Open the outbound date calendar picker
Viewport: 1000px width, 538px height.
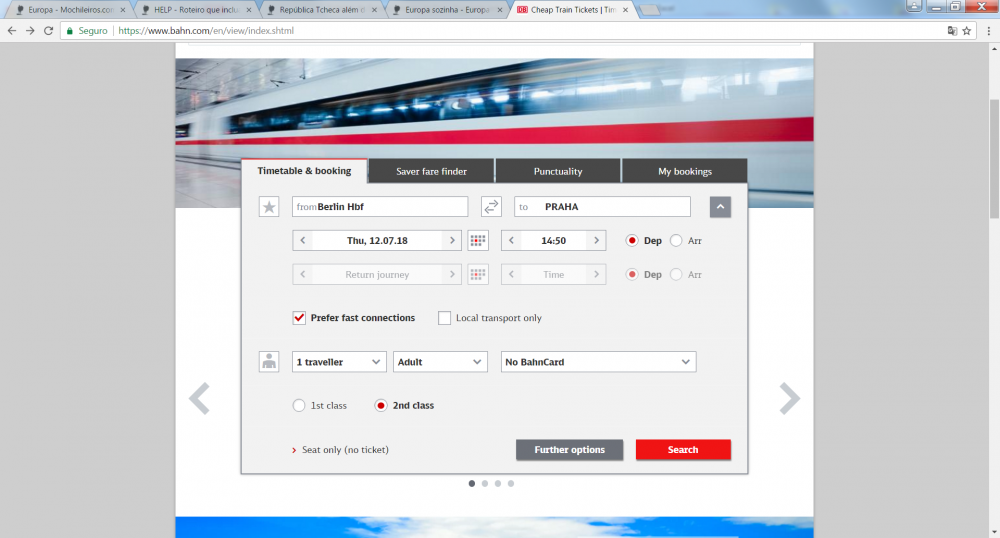478,241
